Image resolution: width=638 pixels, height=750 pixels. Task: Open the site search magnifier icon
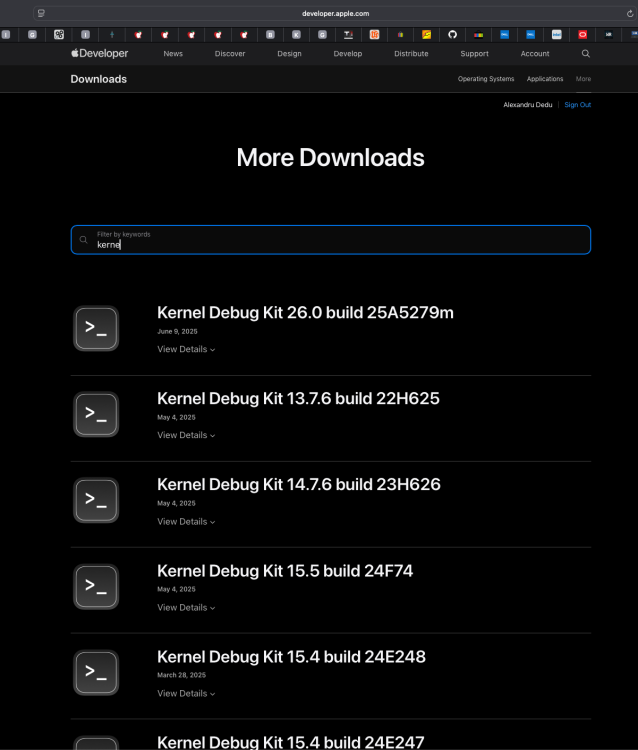pos(585,54)
